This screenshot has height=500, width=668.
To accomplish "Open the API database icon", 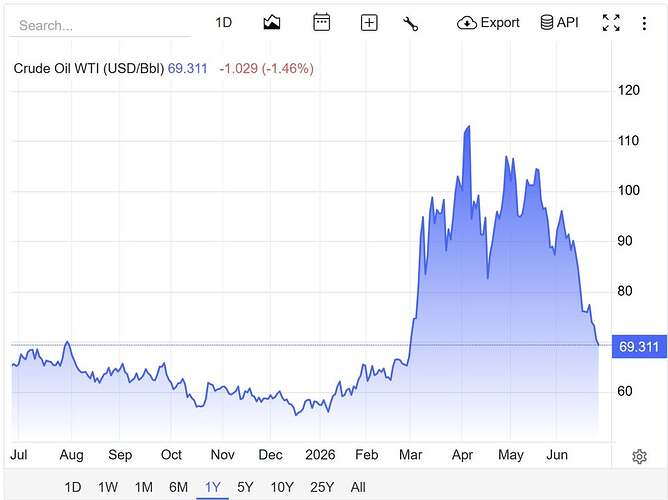I will click(x=559, y=22).
